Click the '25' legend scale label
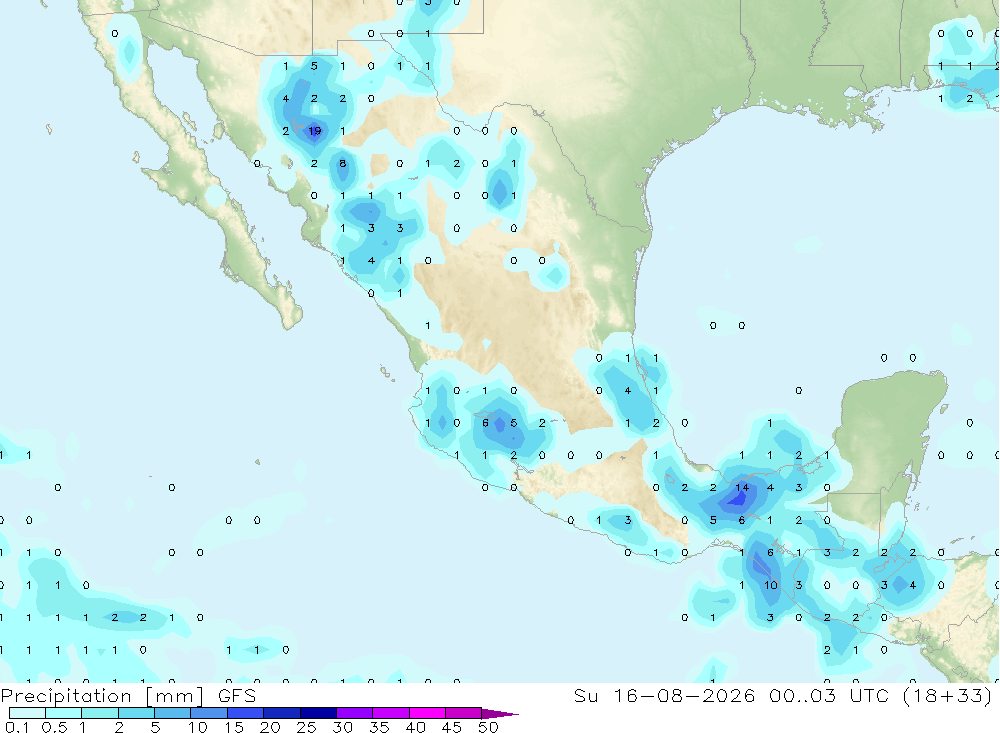Screen dimensions: 1000x733 (307, 727)
